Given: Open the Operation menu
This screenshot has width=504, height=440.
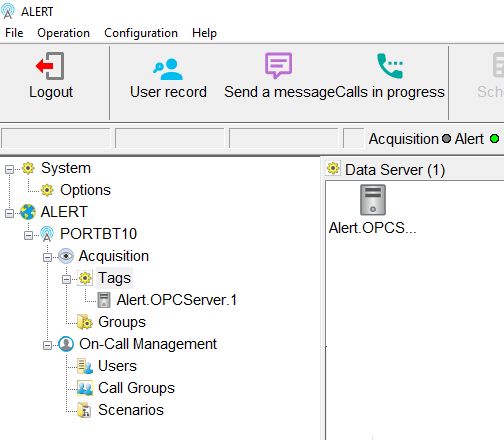Looking at the screenshot, I should [x=63, y=33].
